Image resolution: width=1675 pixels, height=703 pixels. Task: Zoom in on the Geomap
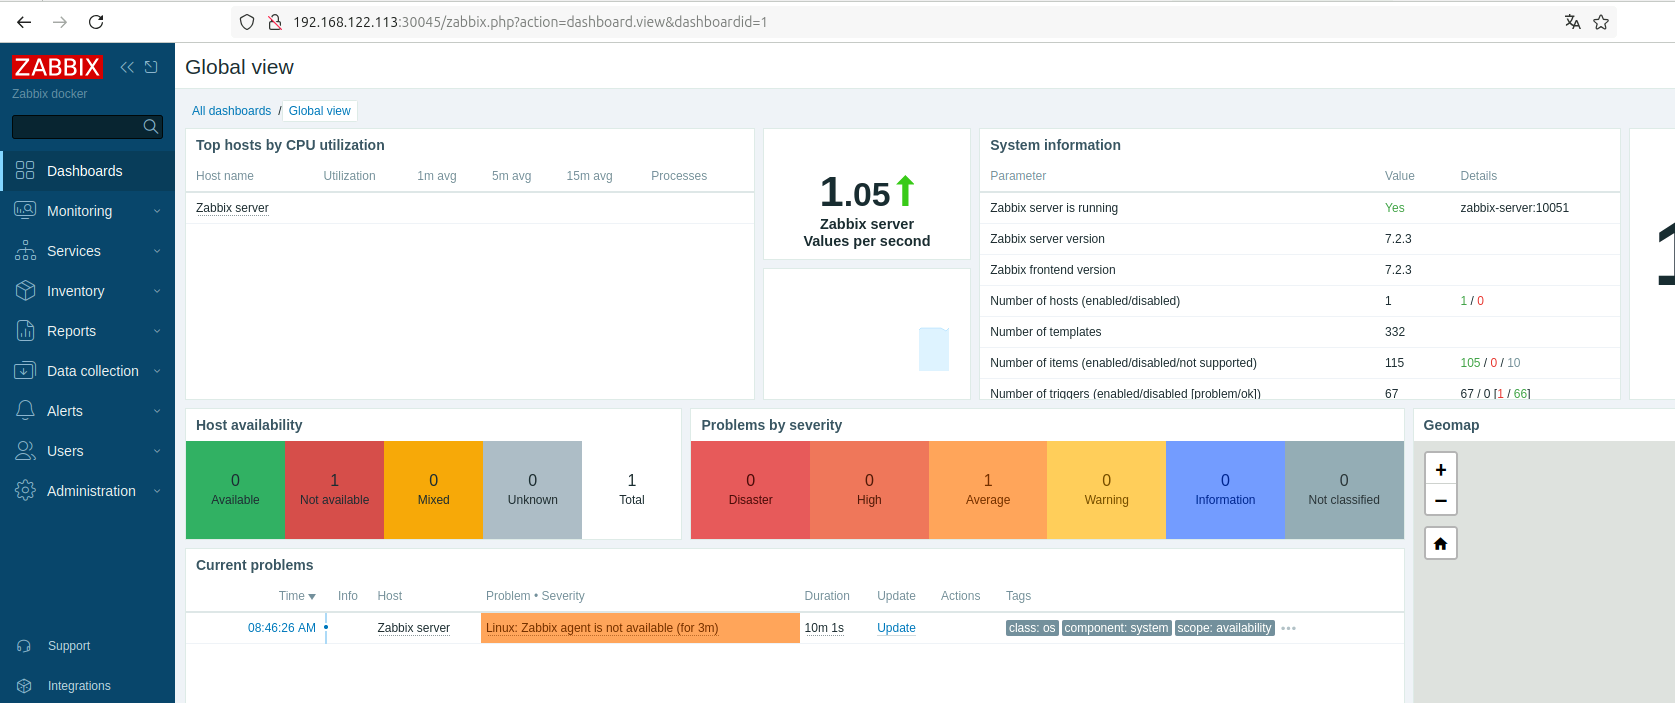coord(1440,469)
